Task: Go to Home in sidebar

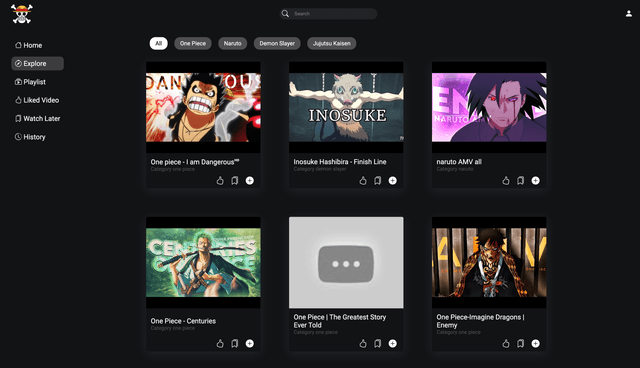Action: (x=29, y=45)
